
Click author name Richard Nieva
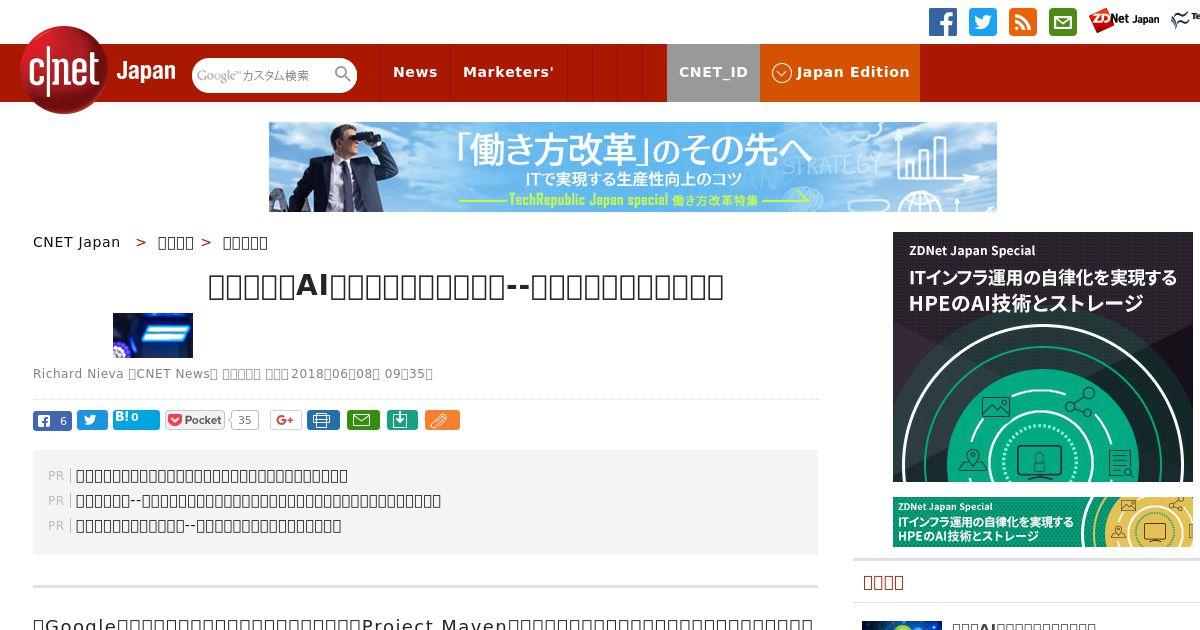pos(78,374)
